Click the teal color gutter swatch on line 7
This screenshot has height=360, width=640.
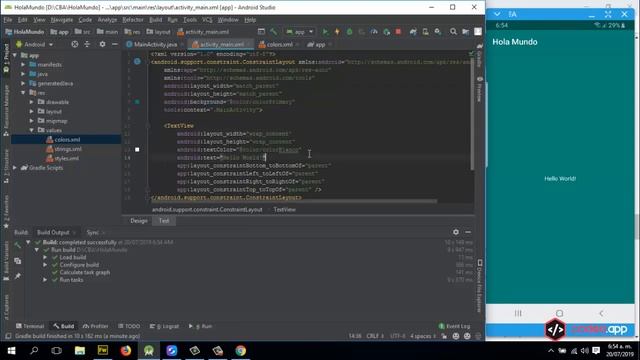click(x=137, y=102)
